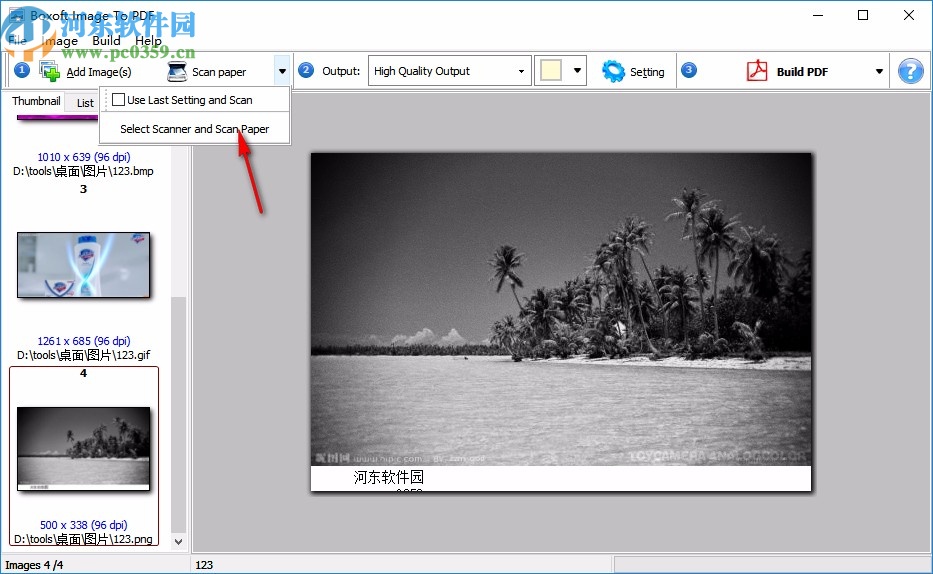Click the 123.bmp file path text
933x574 pixels.
[x=83, y=171]
